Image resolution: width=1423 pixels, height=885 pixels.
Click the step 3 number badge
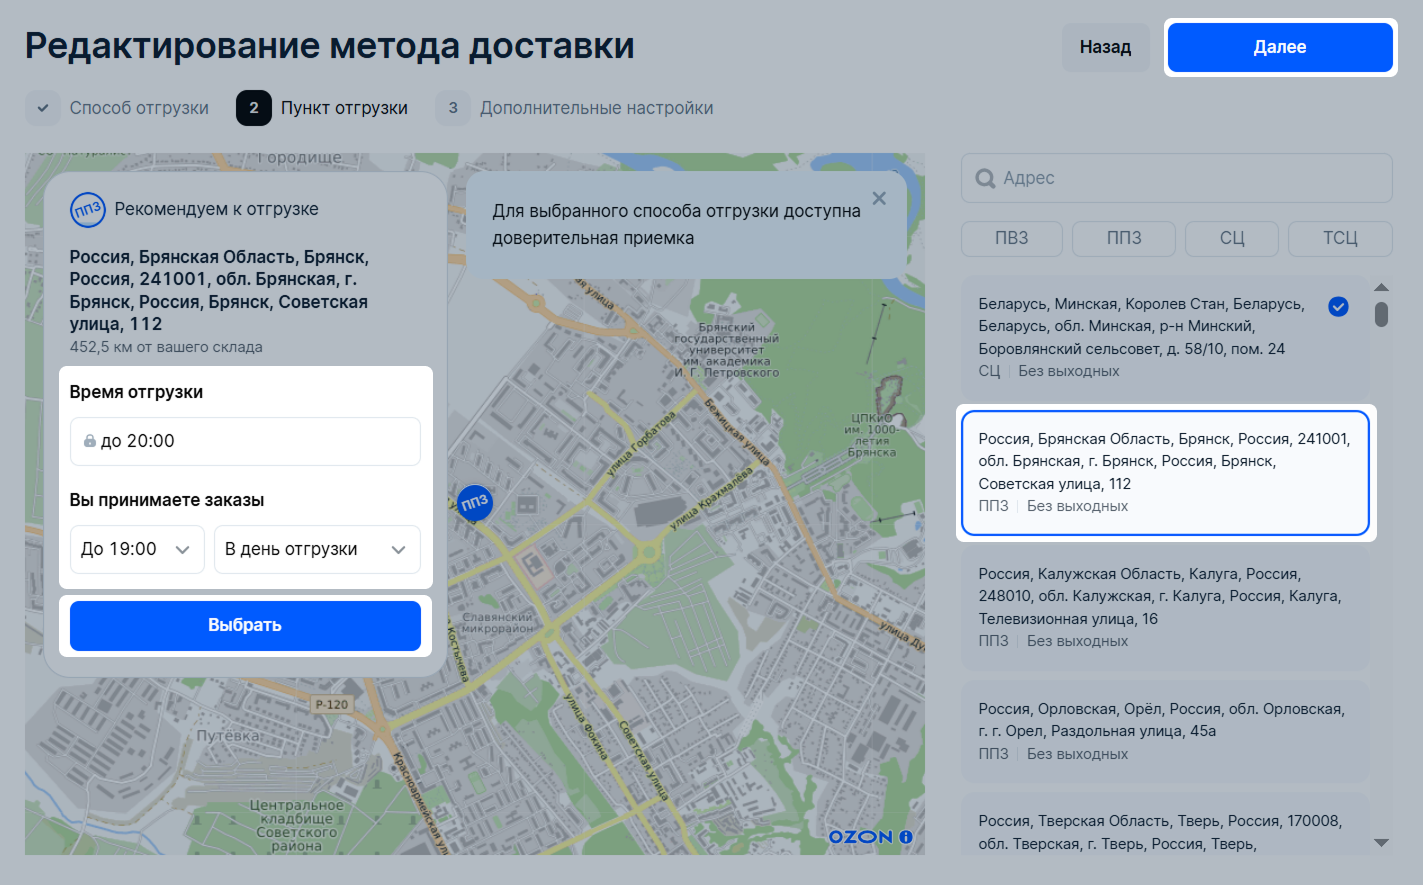coord(453,108)
